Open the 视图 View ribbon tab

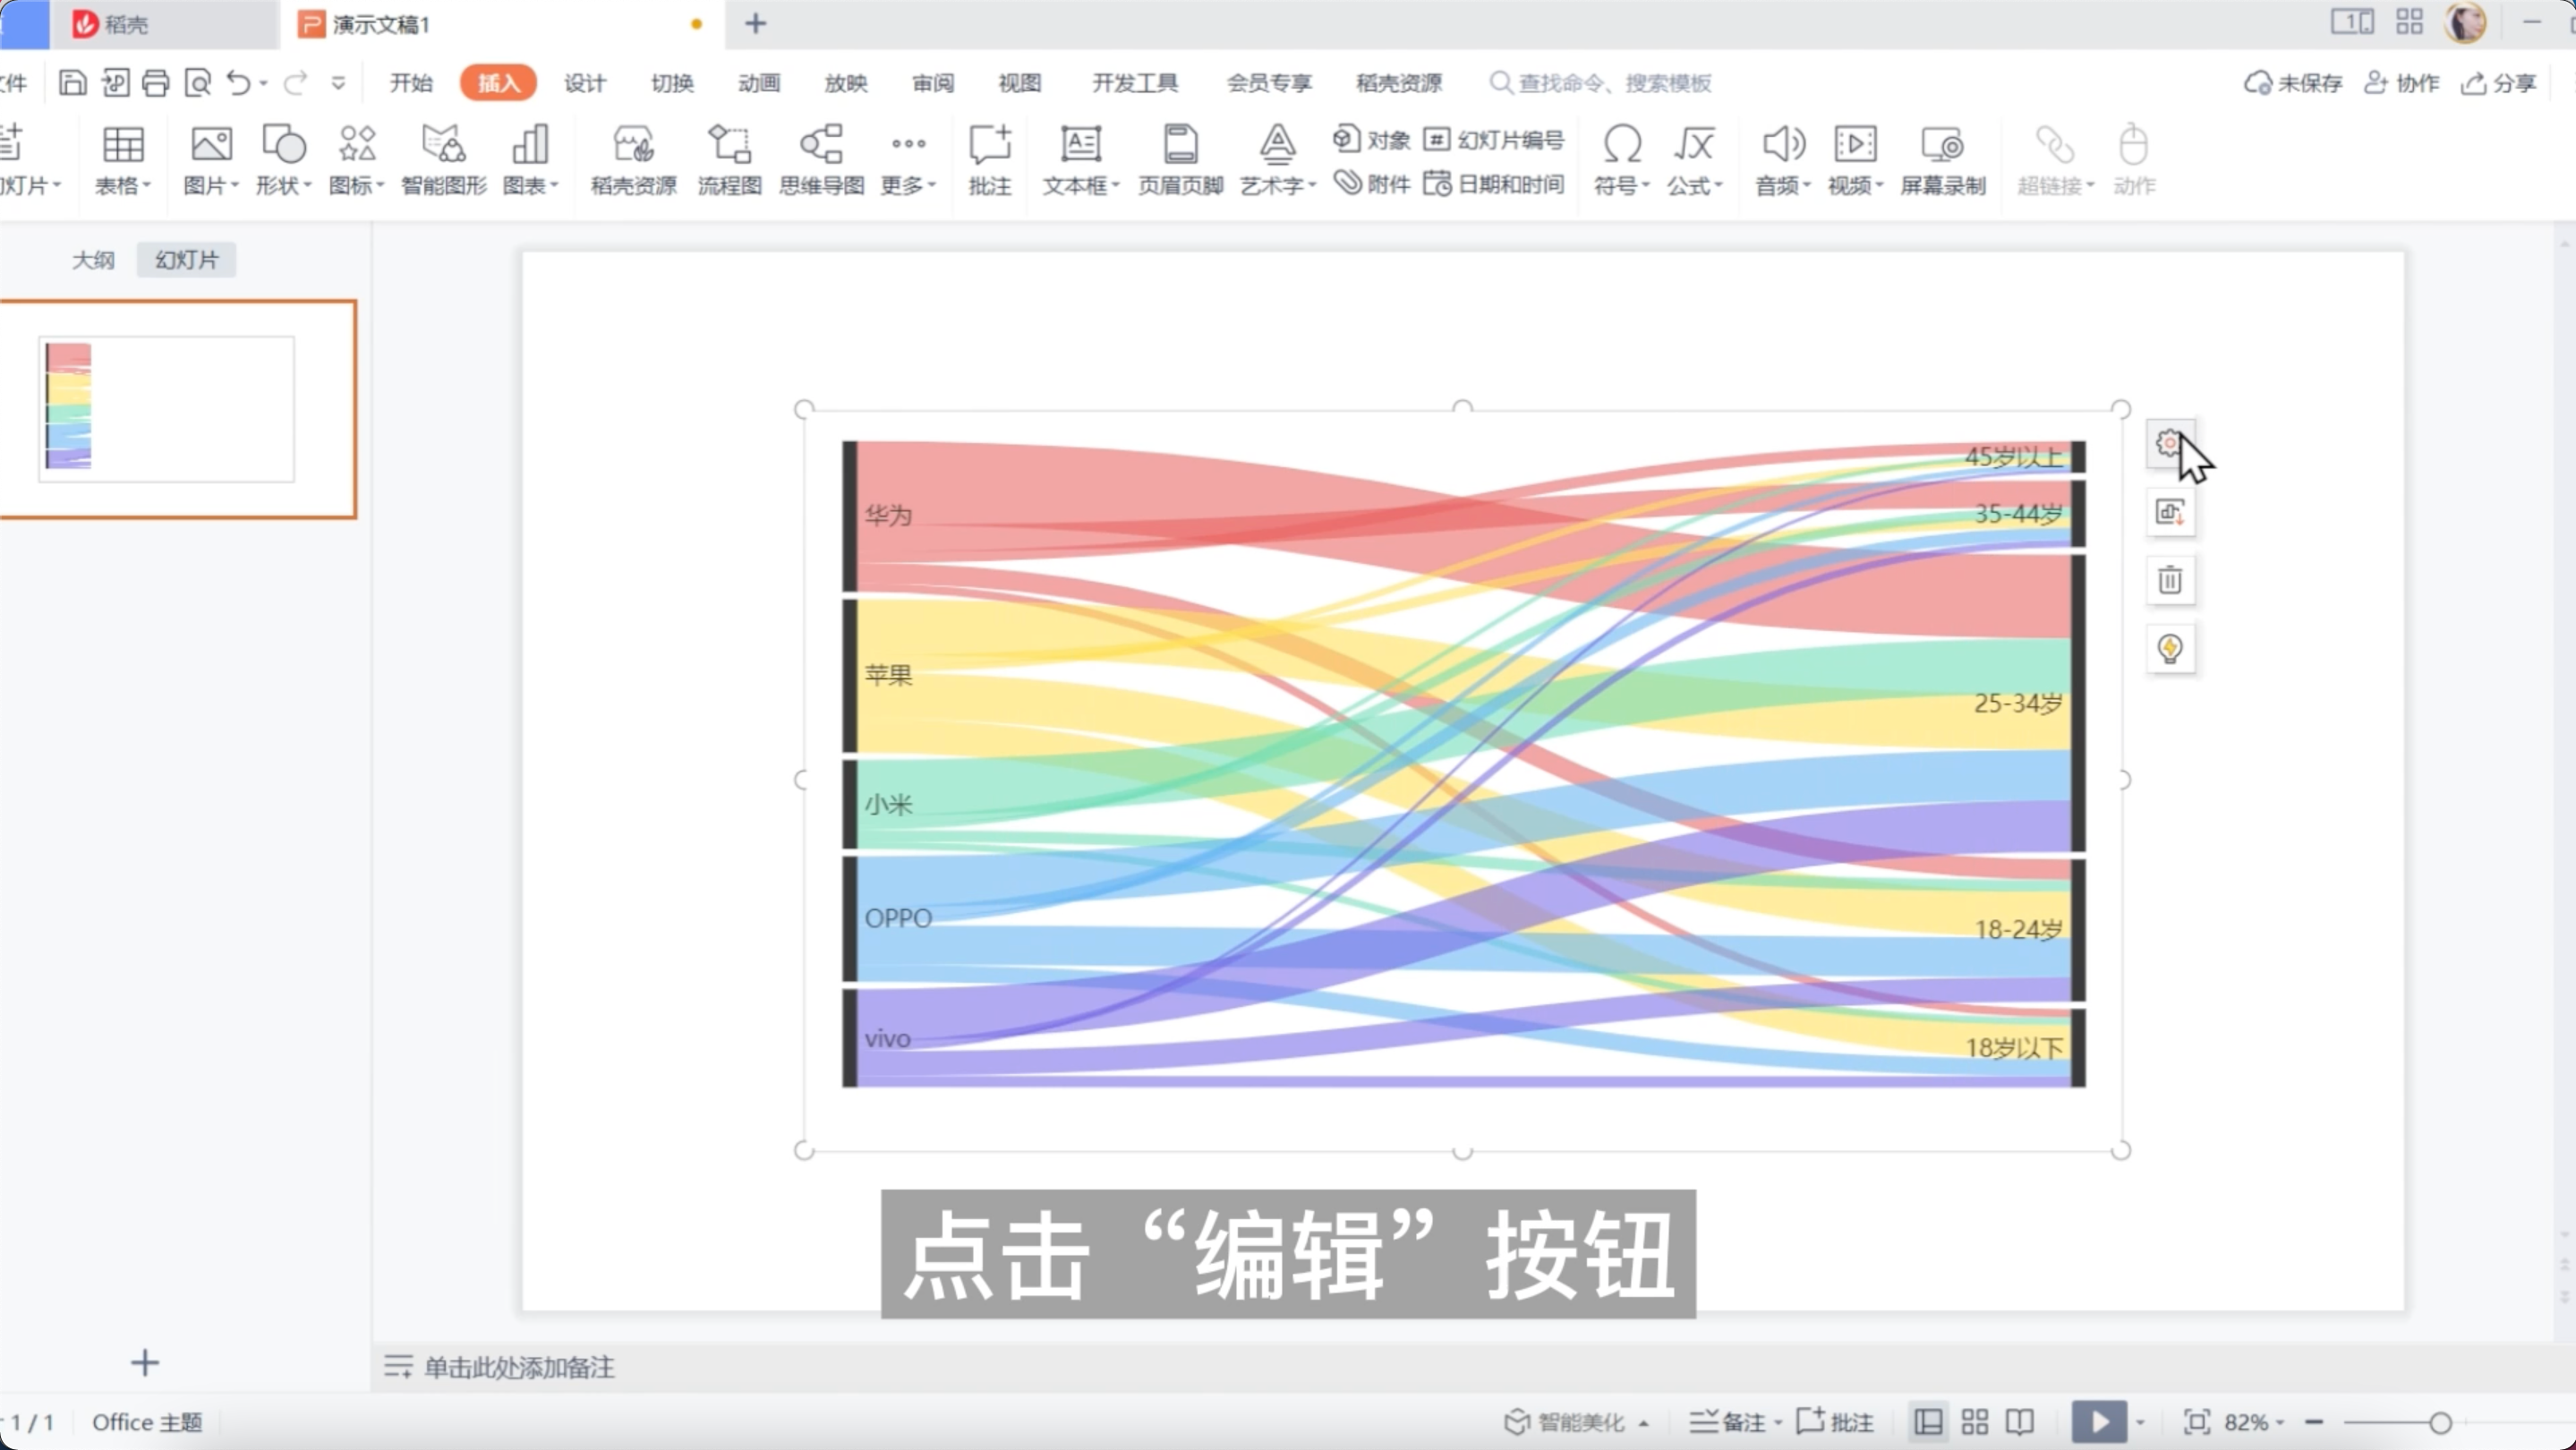(1020, 82)
